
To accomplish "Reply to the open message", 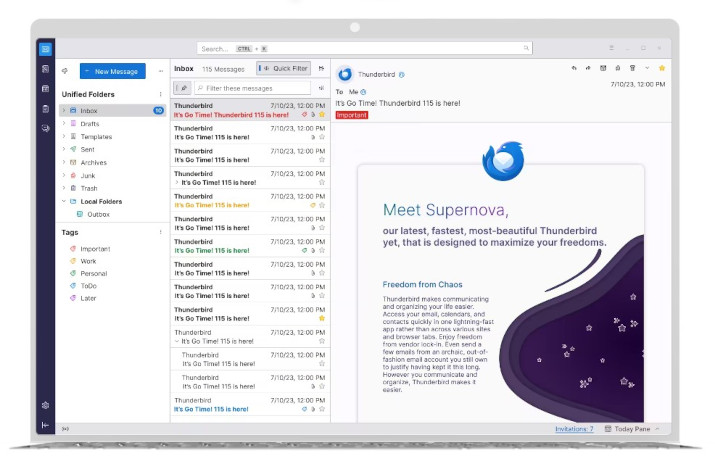I will click(574, 68).
